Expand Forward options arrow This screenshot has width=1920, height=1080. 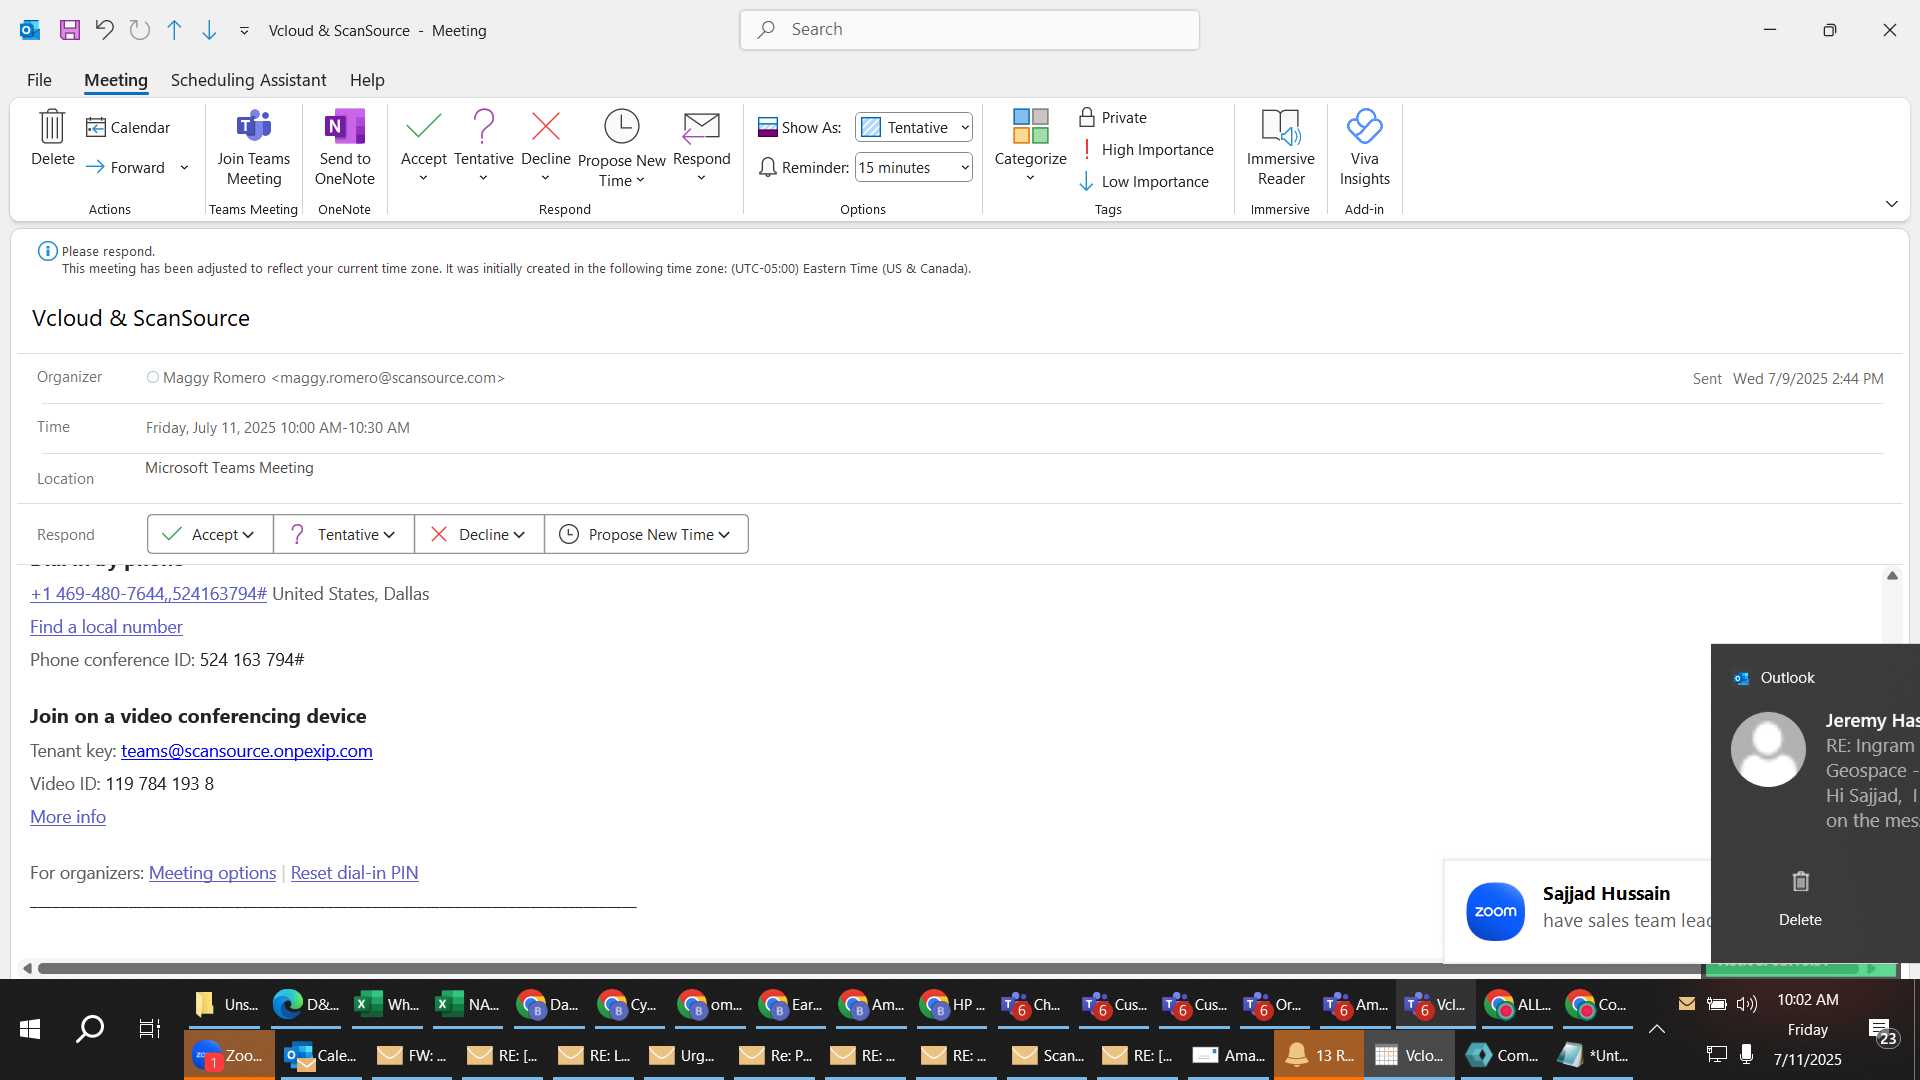coord(184,167)
